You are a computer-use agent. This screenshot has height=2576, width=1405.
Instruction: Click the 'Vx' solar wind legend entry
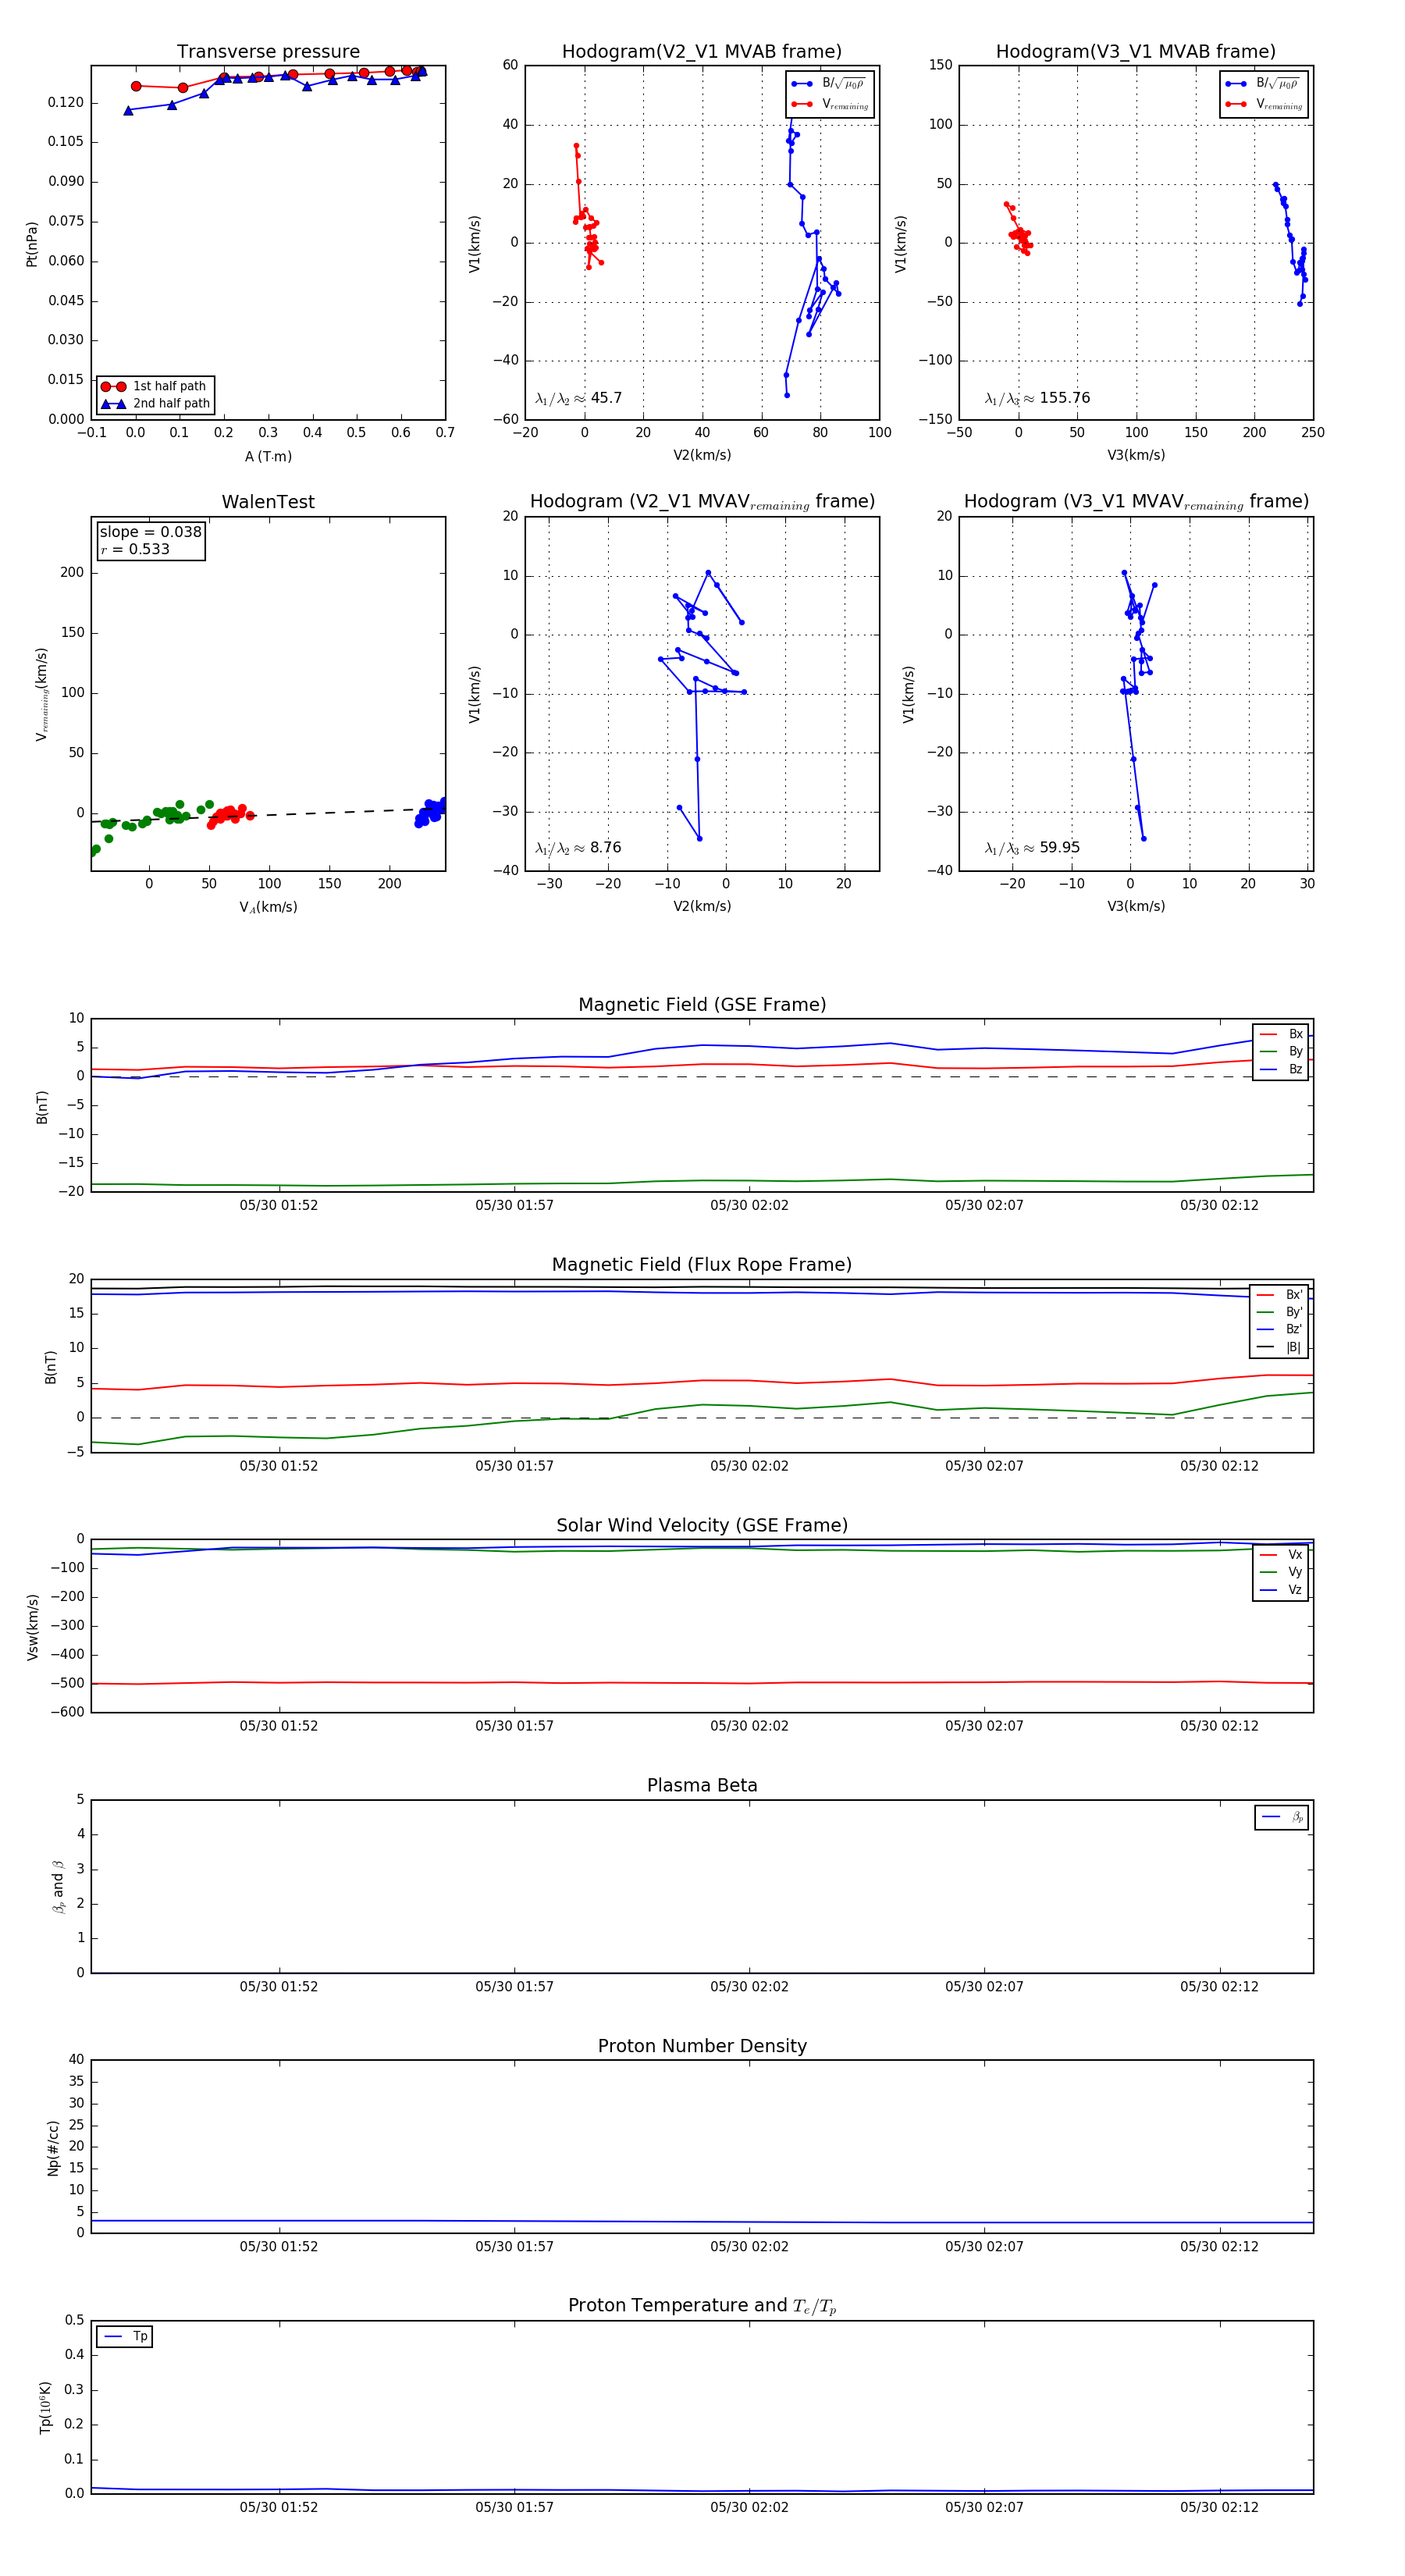[x=1281, y=1555]
